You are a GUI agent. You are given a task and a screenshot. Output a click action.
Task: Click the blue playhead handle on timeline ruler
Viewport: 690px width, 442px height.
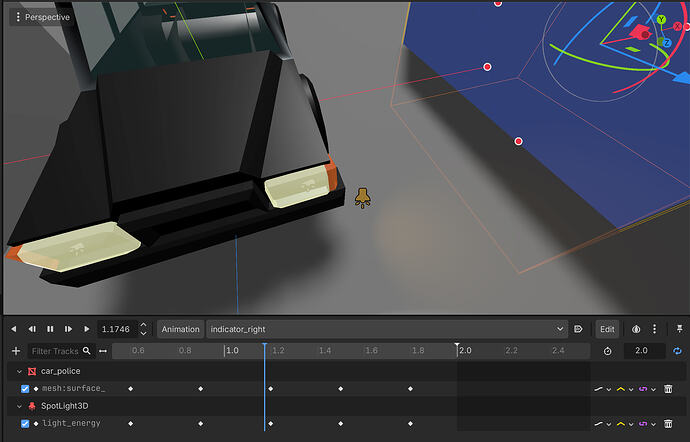[x=264, y=346]
